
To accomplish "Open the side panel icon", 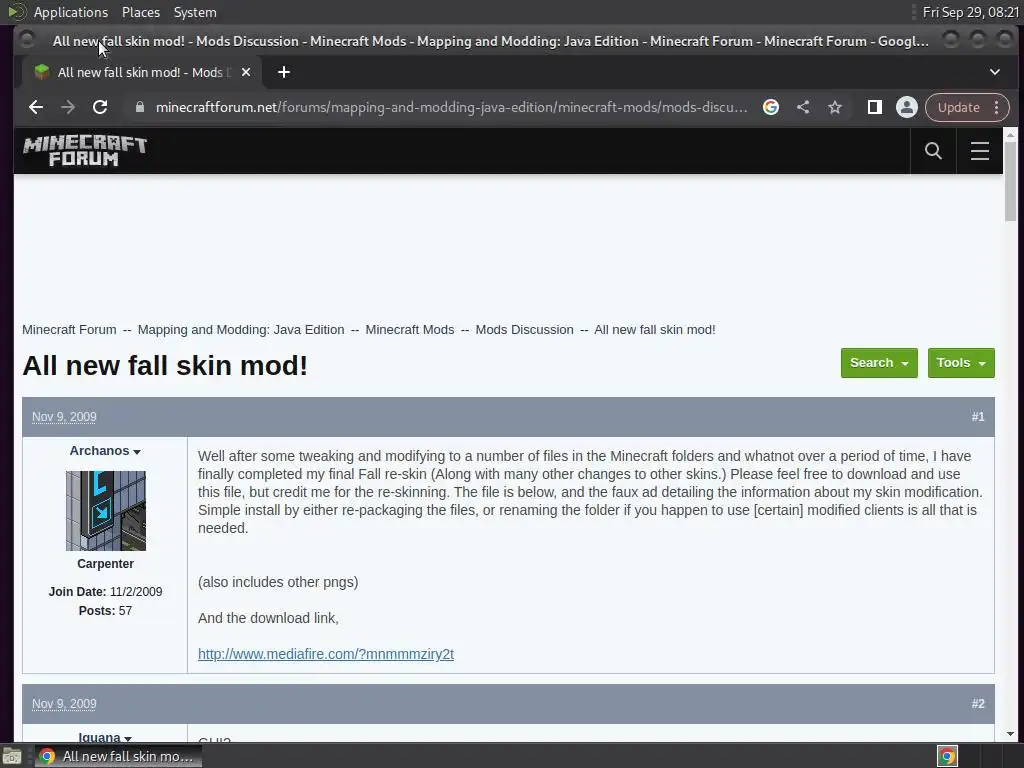I will click(874, 107).
